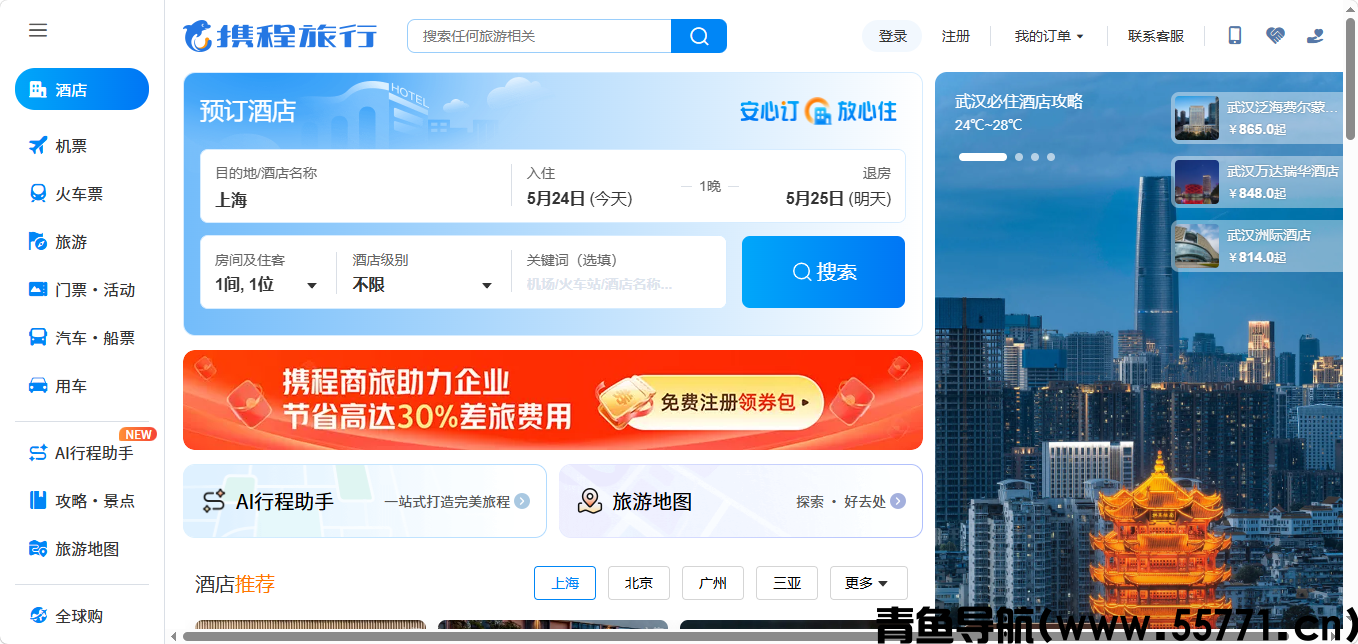
Task: Select the 广州 recommendation tab
Action: [x=713, y=583]
